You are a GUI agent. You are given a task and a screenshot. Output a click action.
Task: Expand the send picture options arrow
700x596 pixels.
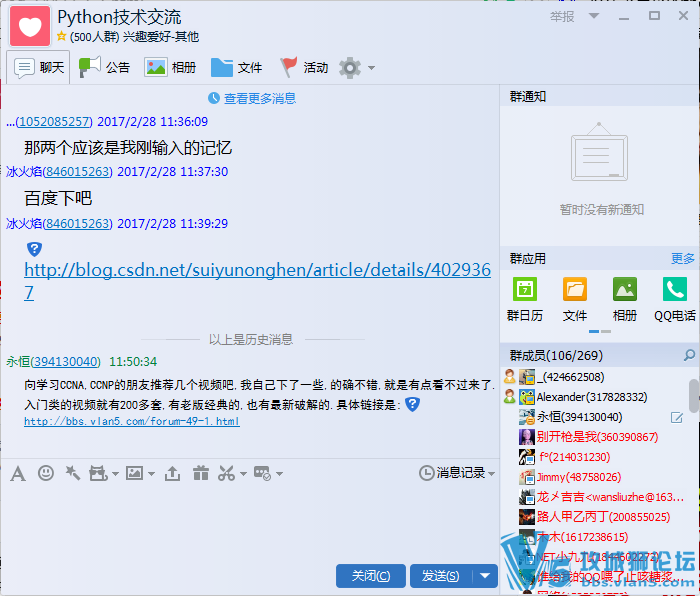[x=151, y=474]
